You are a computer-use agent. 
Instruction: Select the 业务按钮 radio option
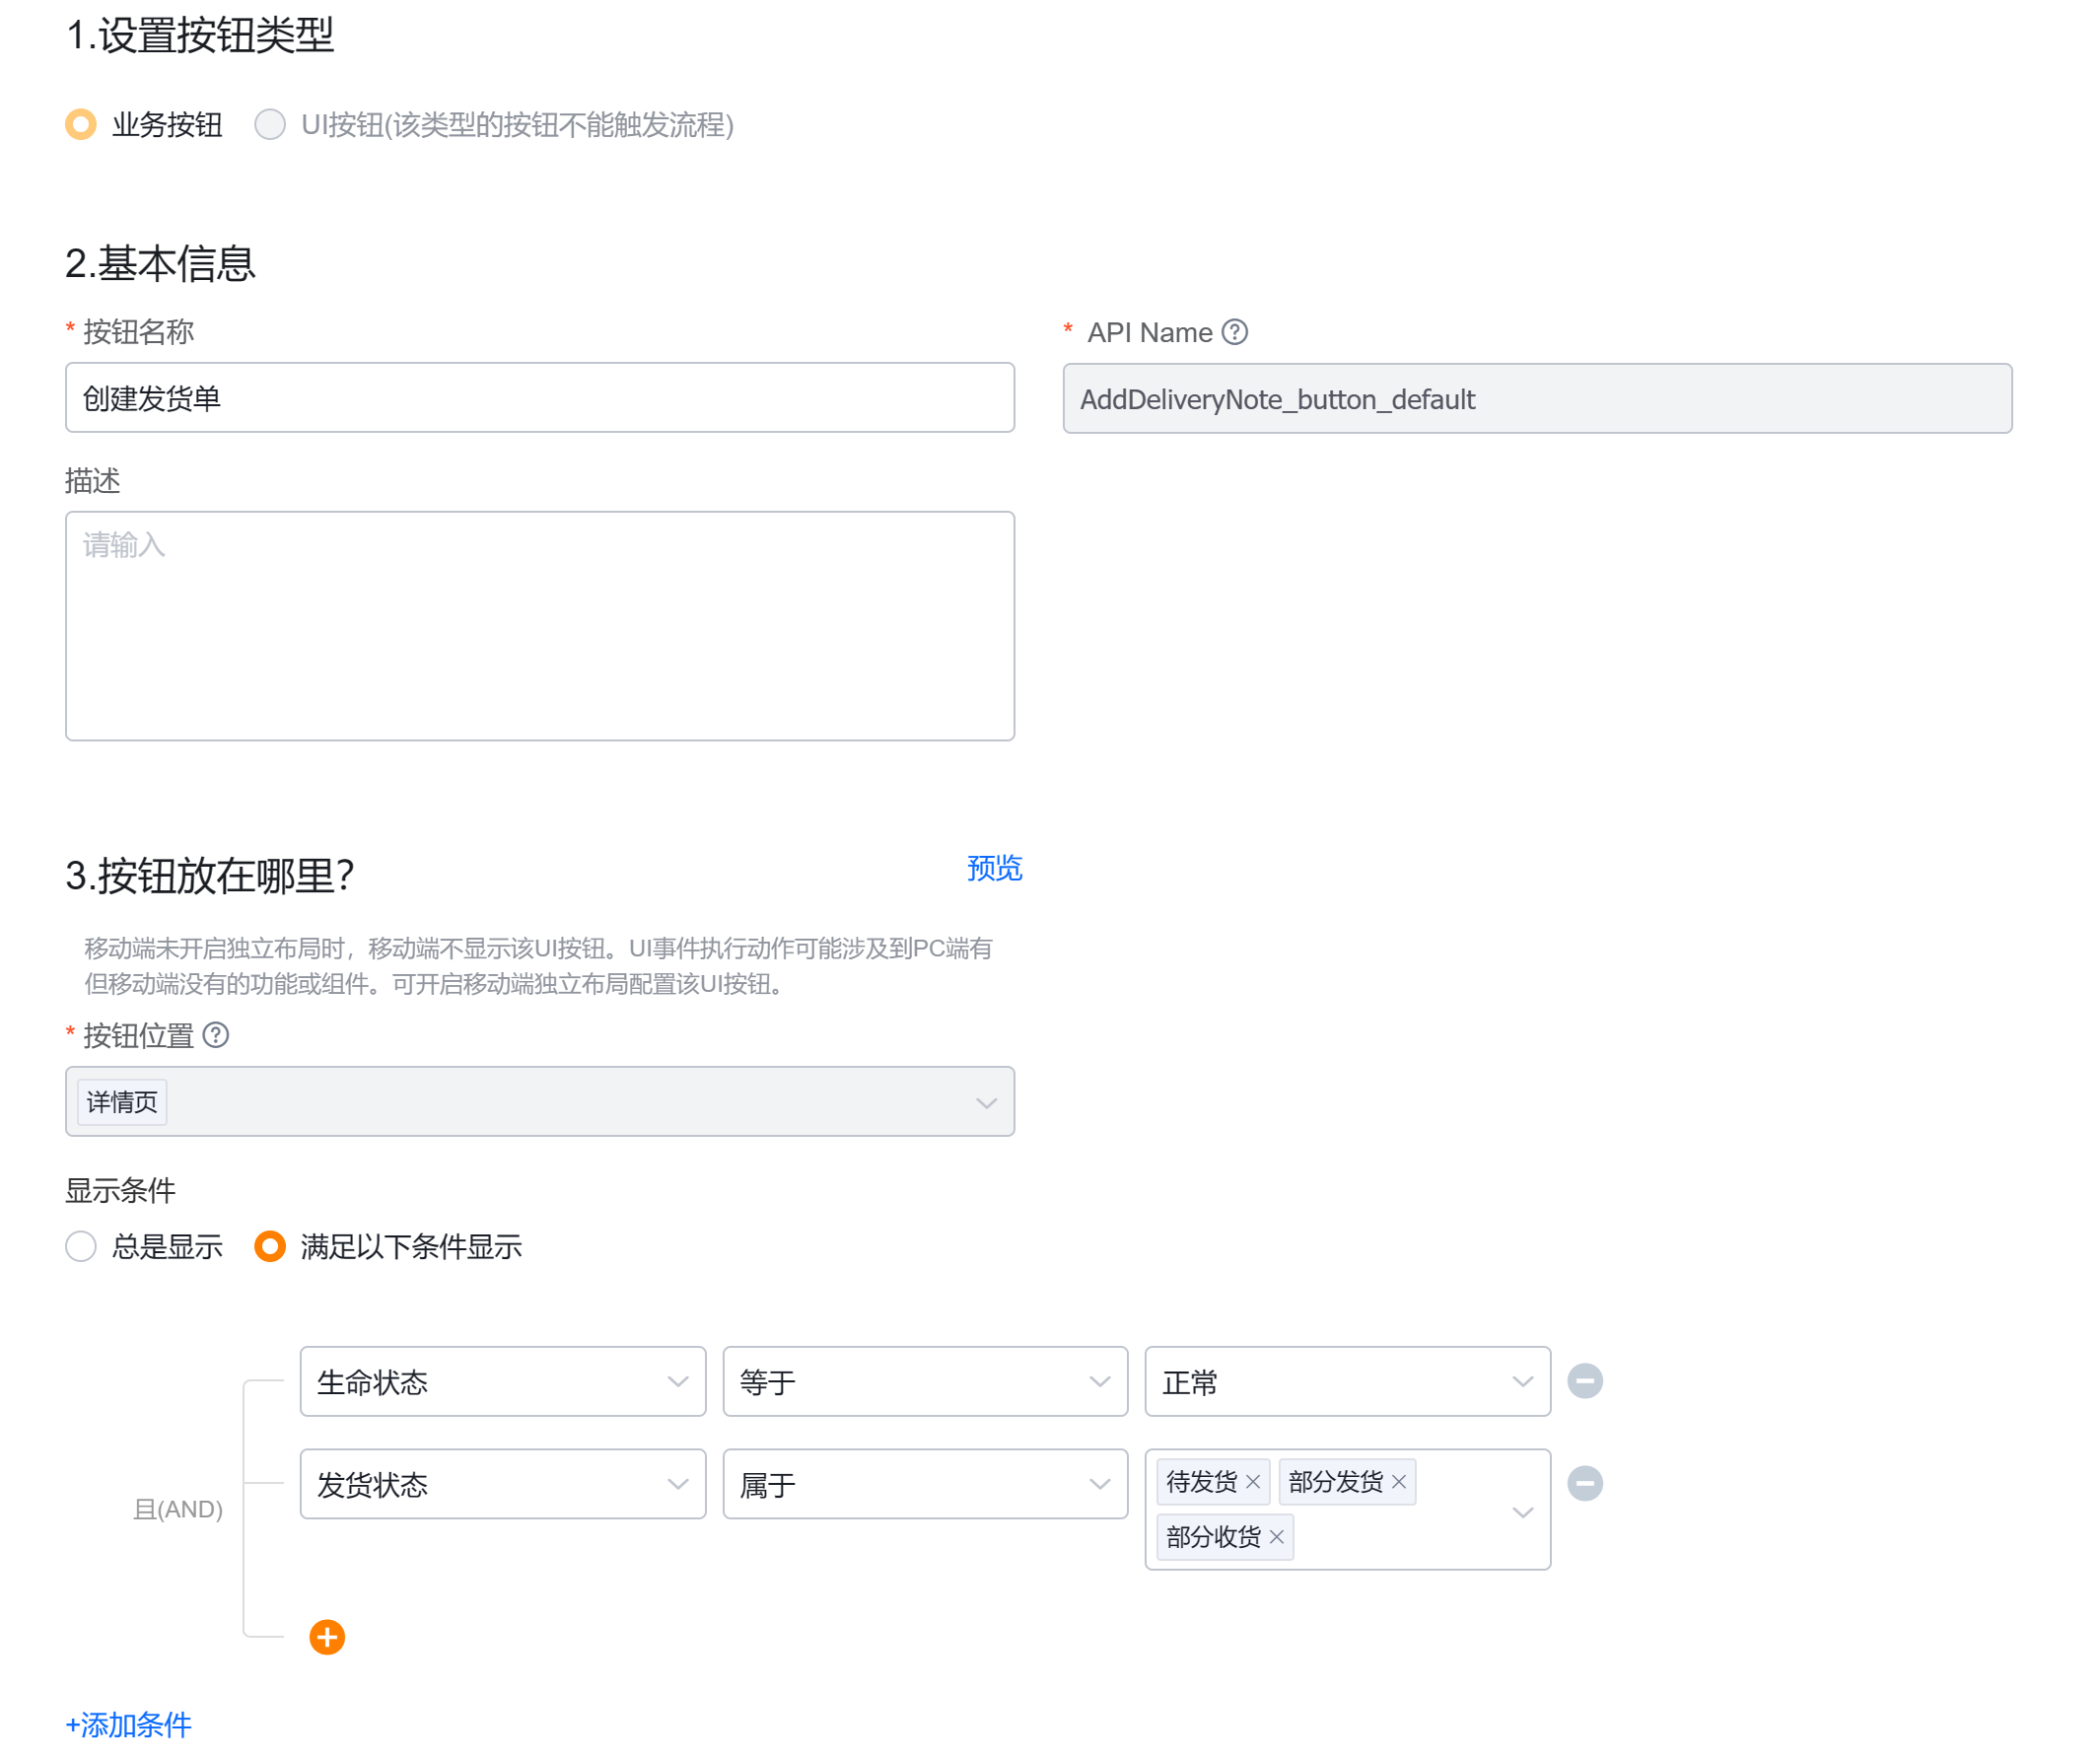81,125
